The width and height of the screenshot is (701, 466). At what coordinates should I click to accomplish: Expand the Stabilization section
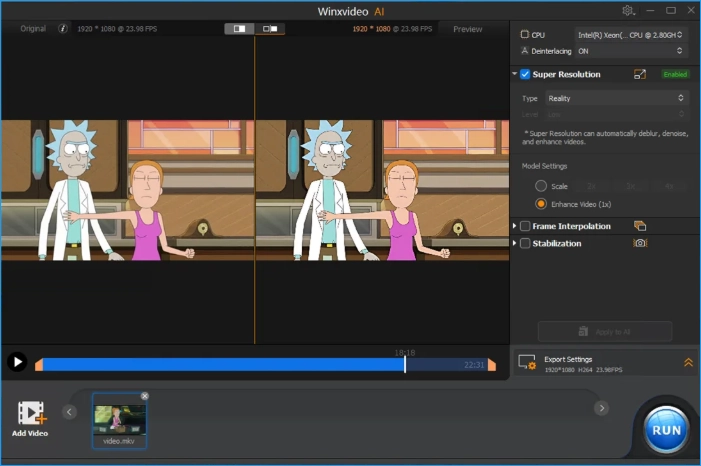[515, 243]
